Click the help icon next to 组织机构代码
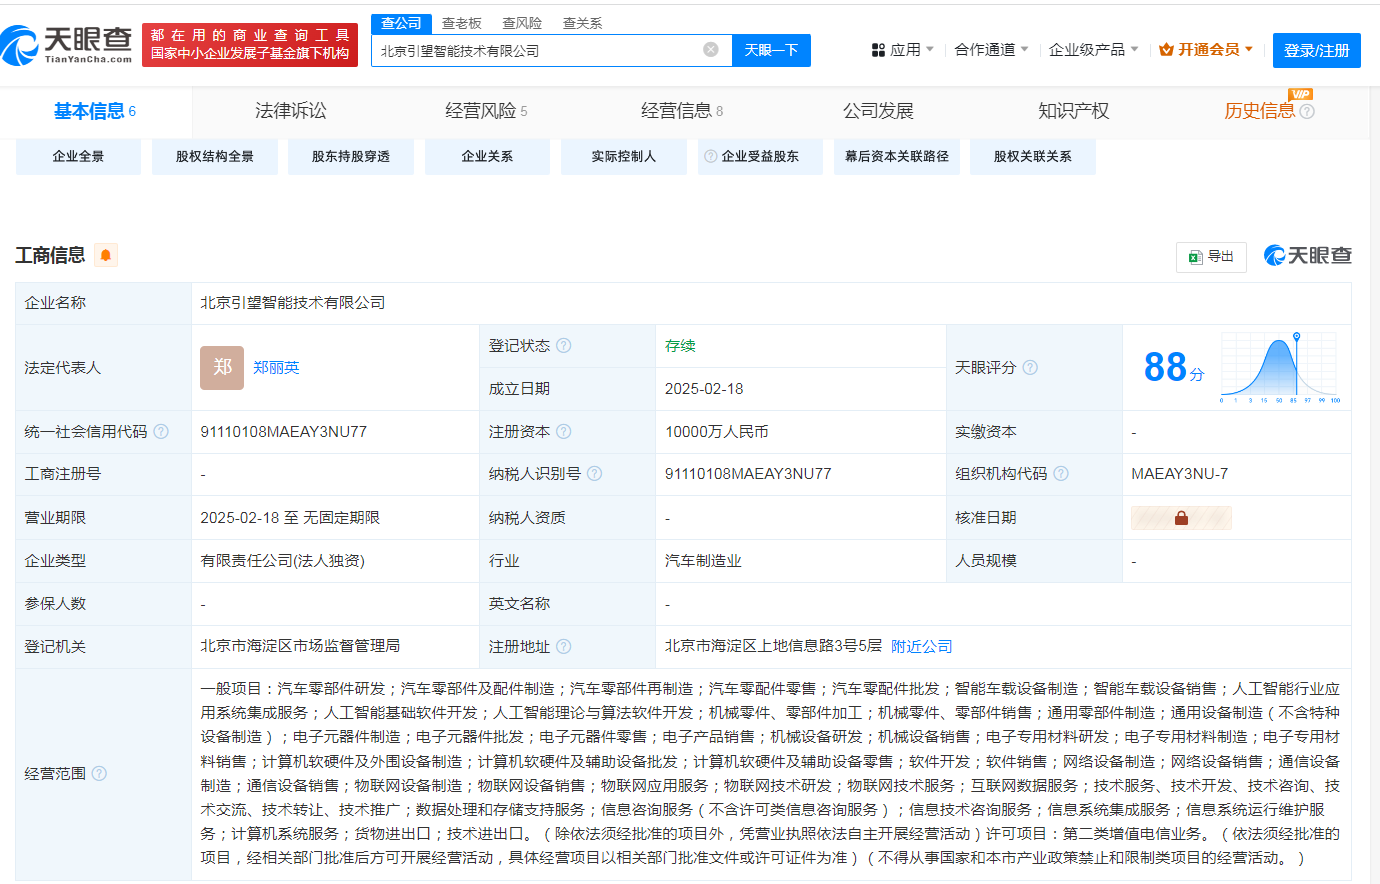 [x=1061, y=474]
